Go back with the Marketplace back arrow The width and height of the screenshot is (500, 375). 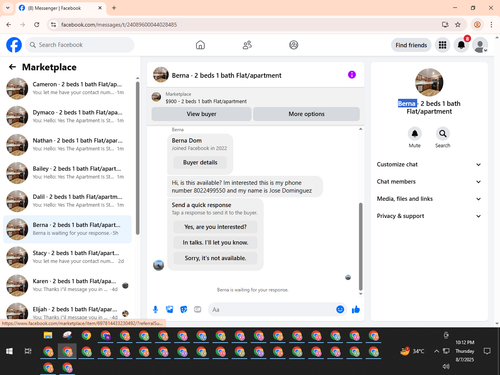click(x=12, y=67)
